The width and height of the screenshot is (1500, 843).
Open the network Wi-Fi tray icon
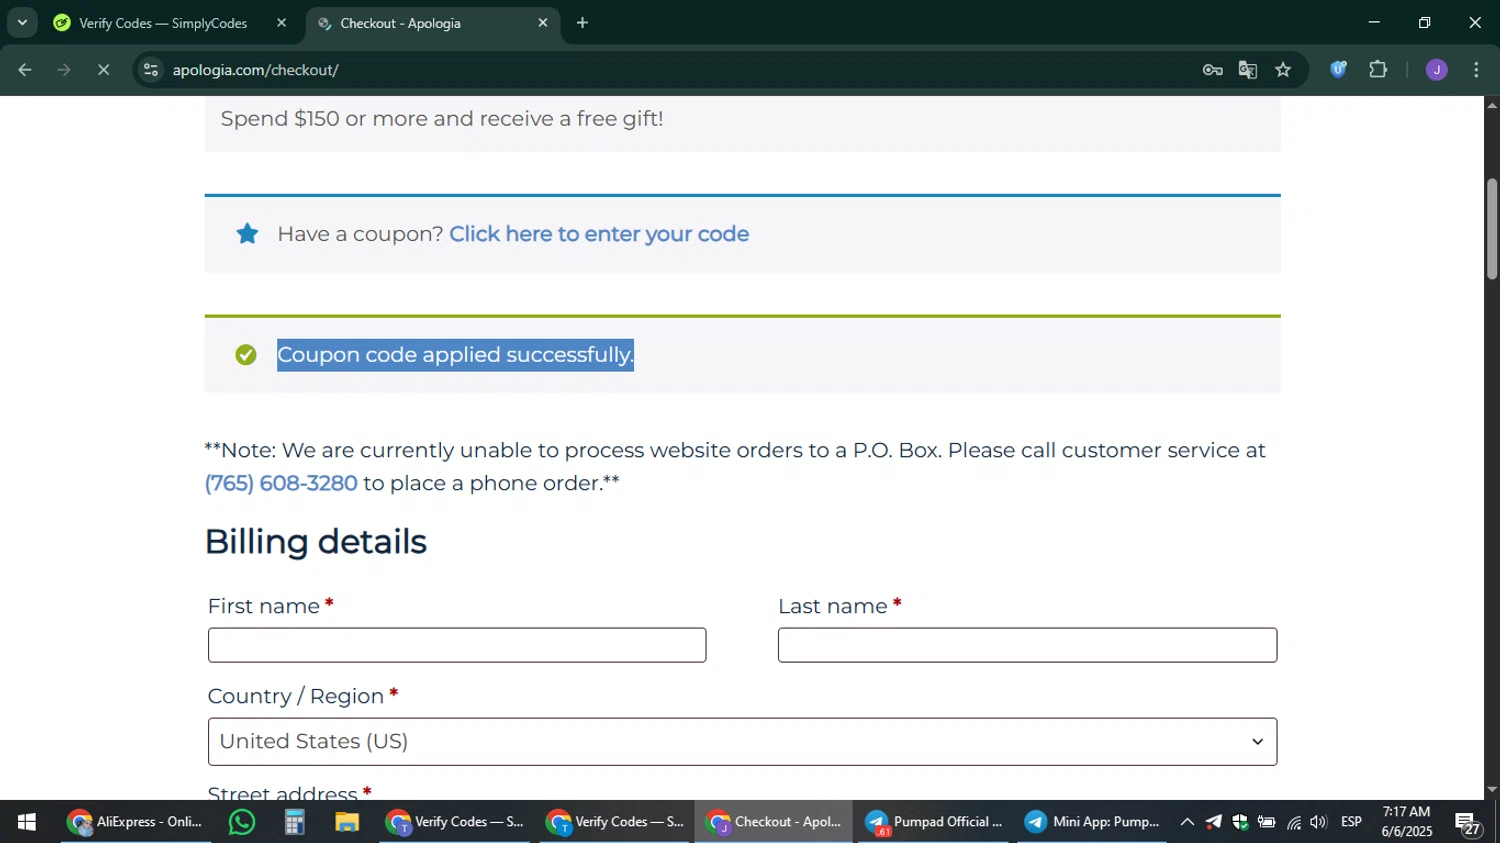coord(1294,823)
